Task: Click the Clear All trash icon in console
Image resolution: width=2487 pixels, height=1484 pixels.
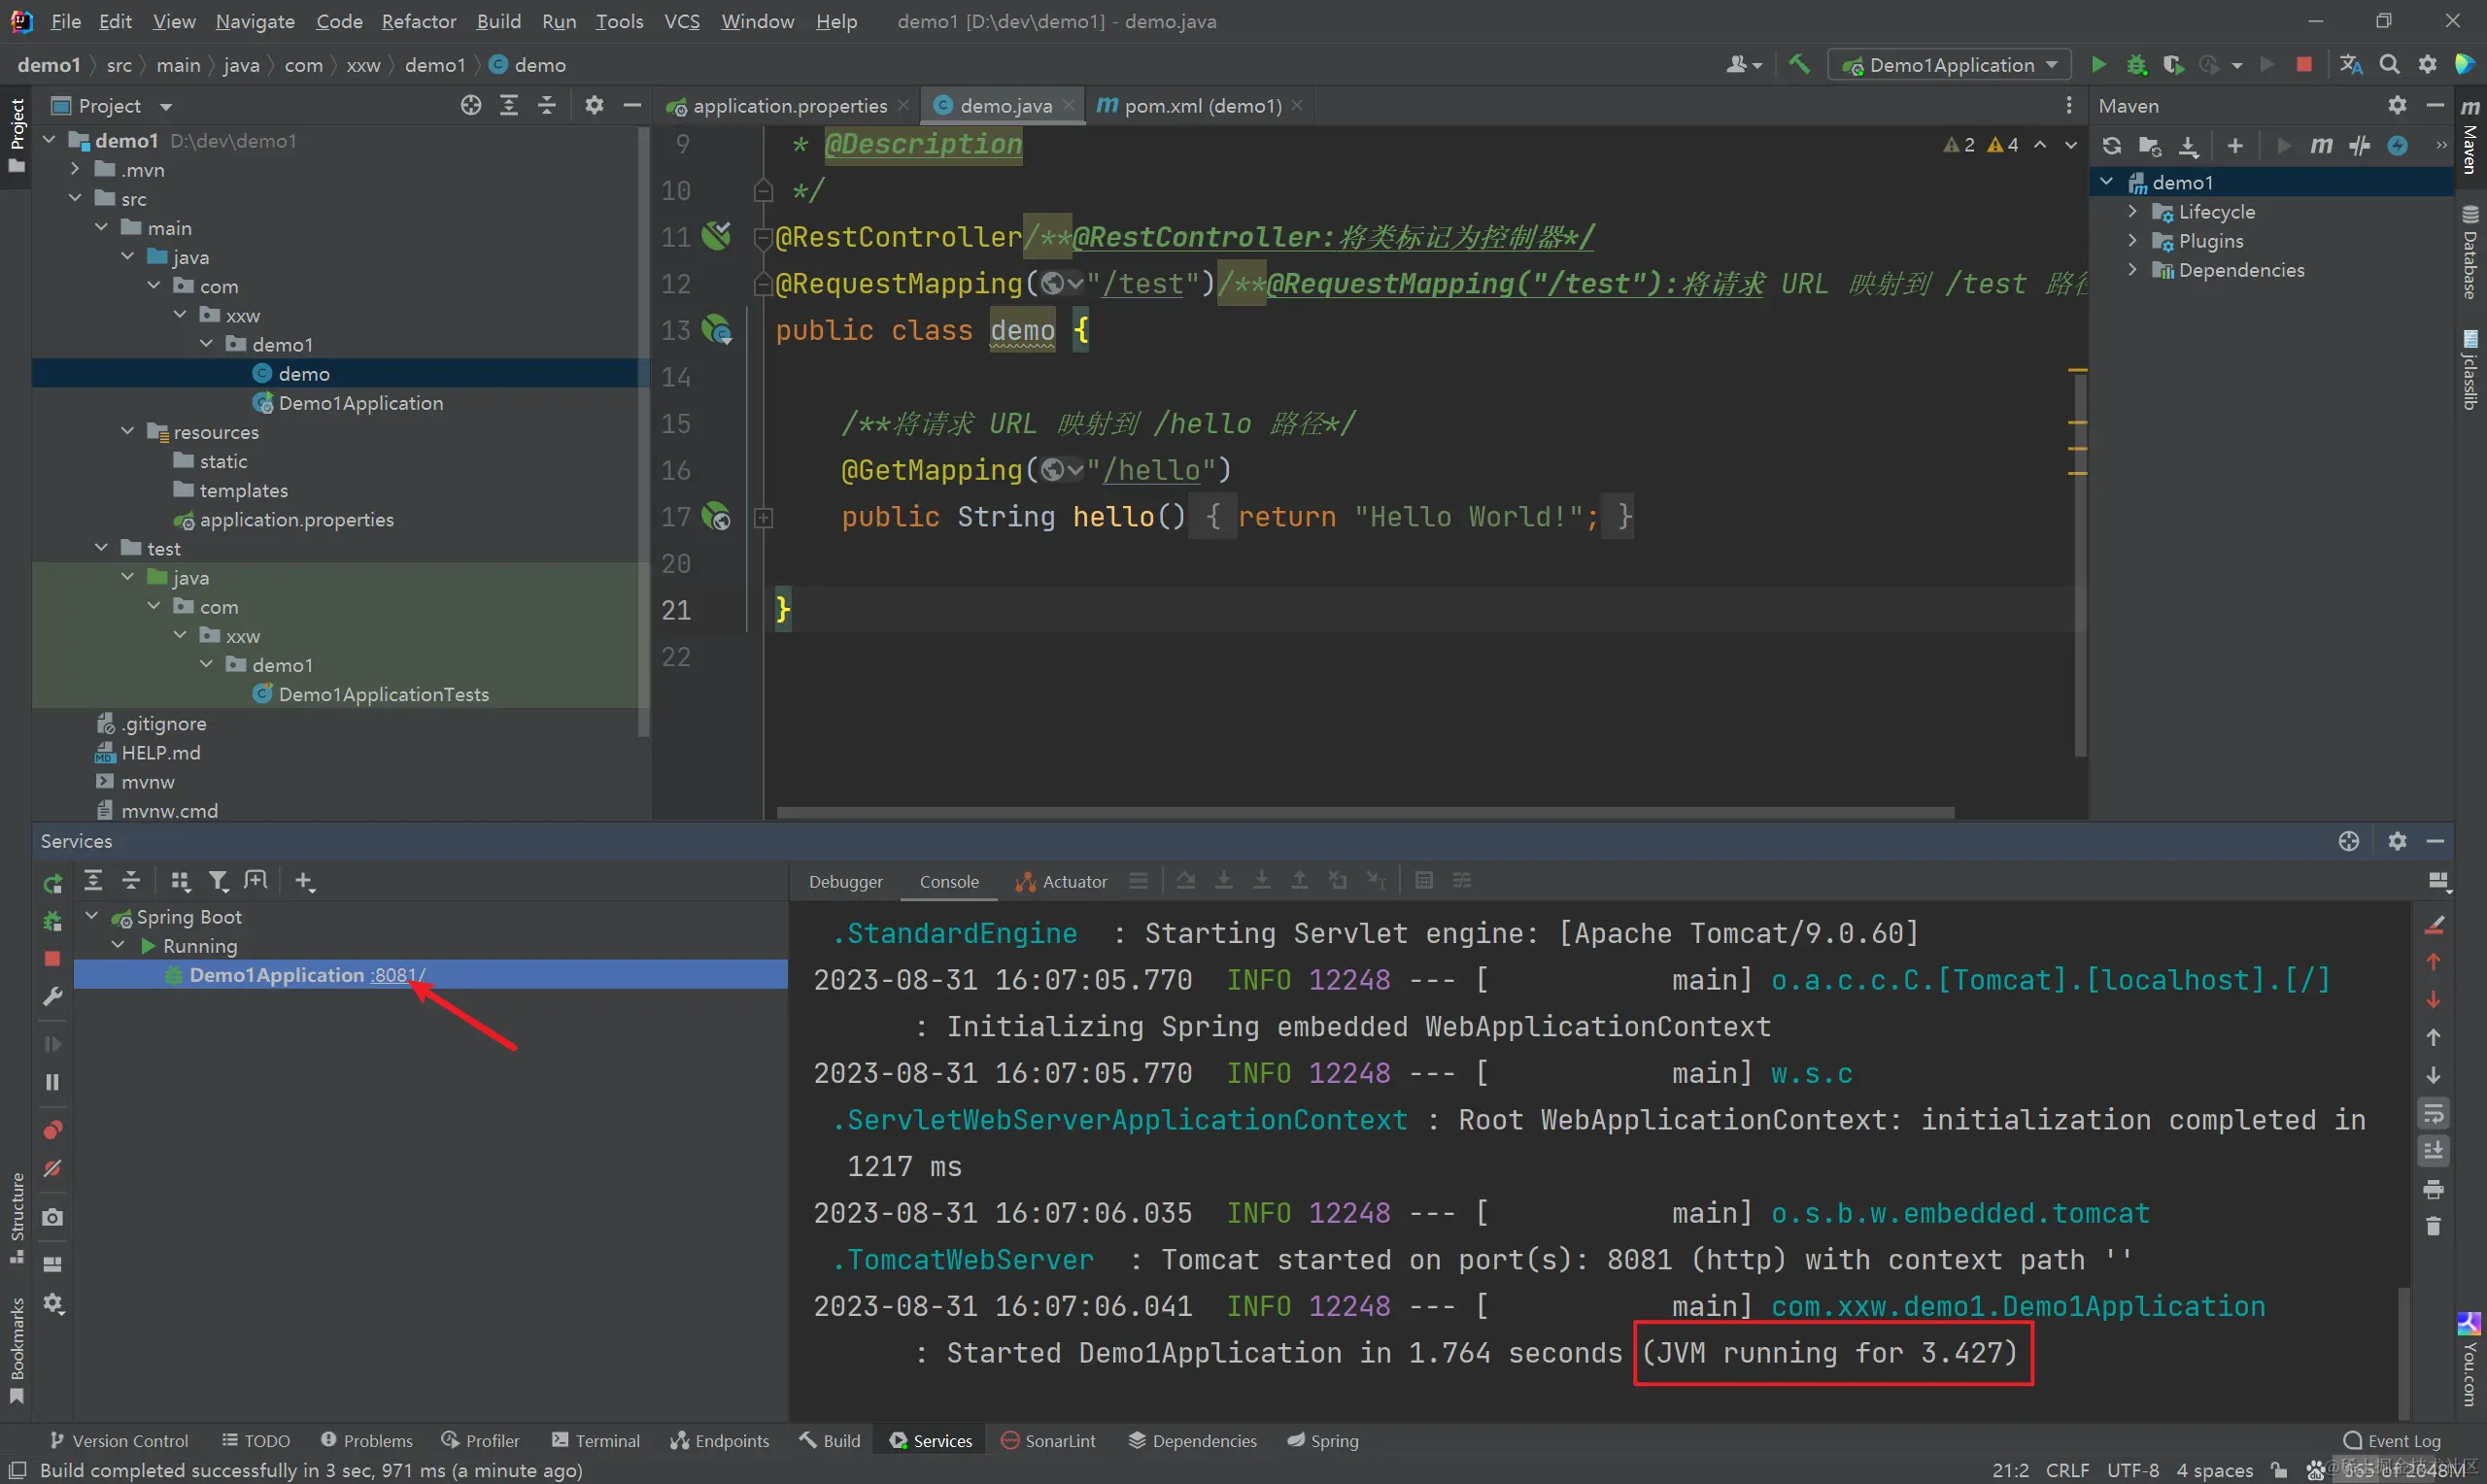Action: point(2433,1226)
